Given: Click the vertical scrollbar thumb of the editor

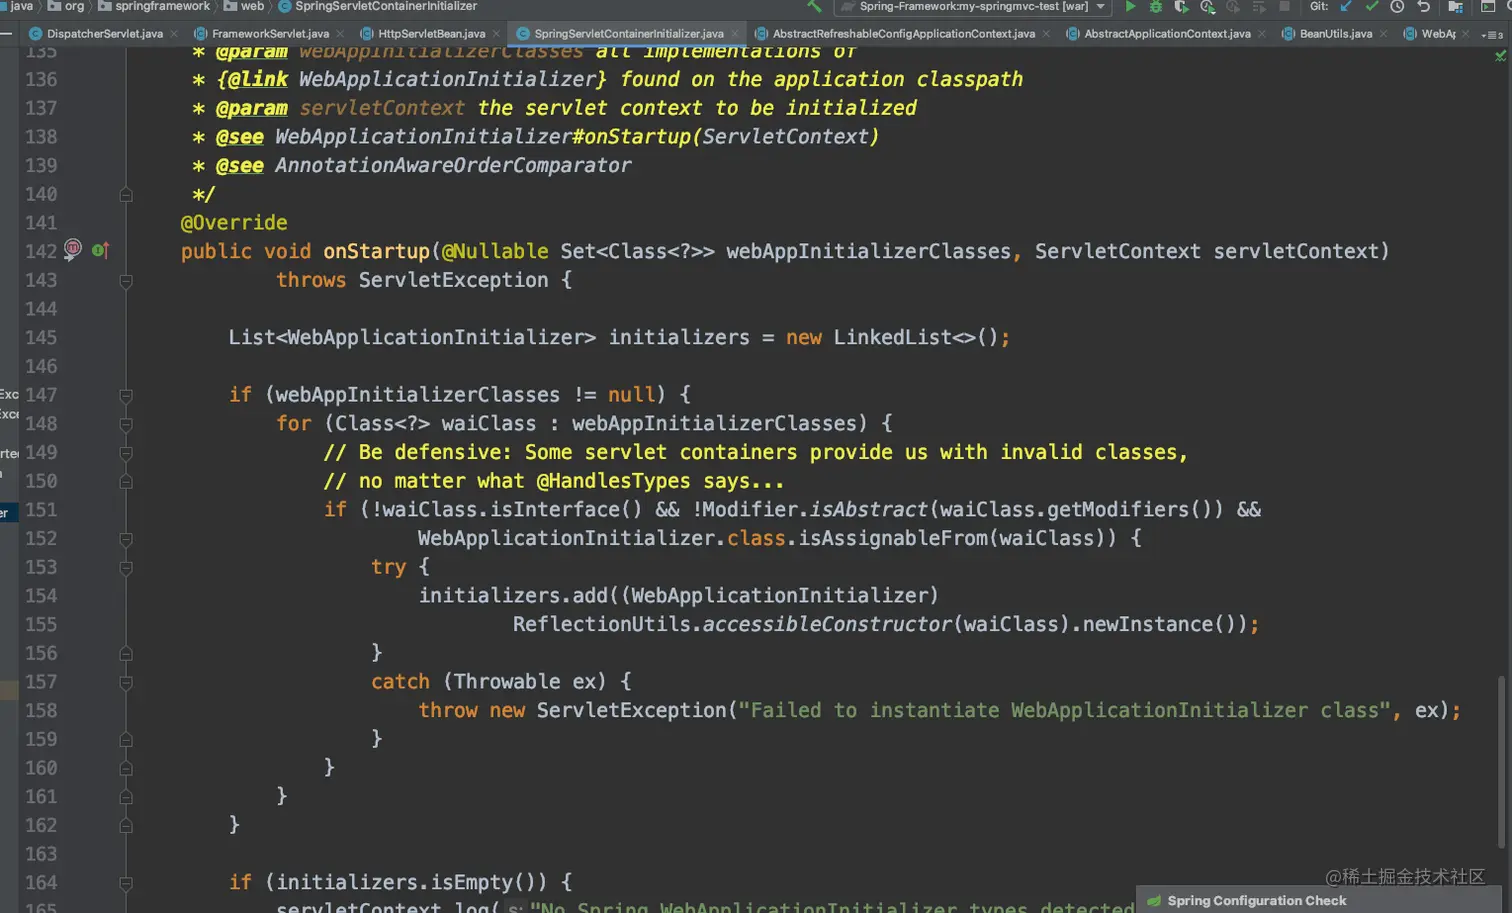Looking at the screenshot, I should pos(1501,762).
